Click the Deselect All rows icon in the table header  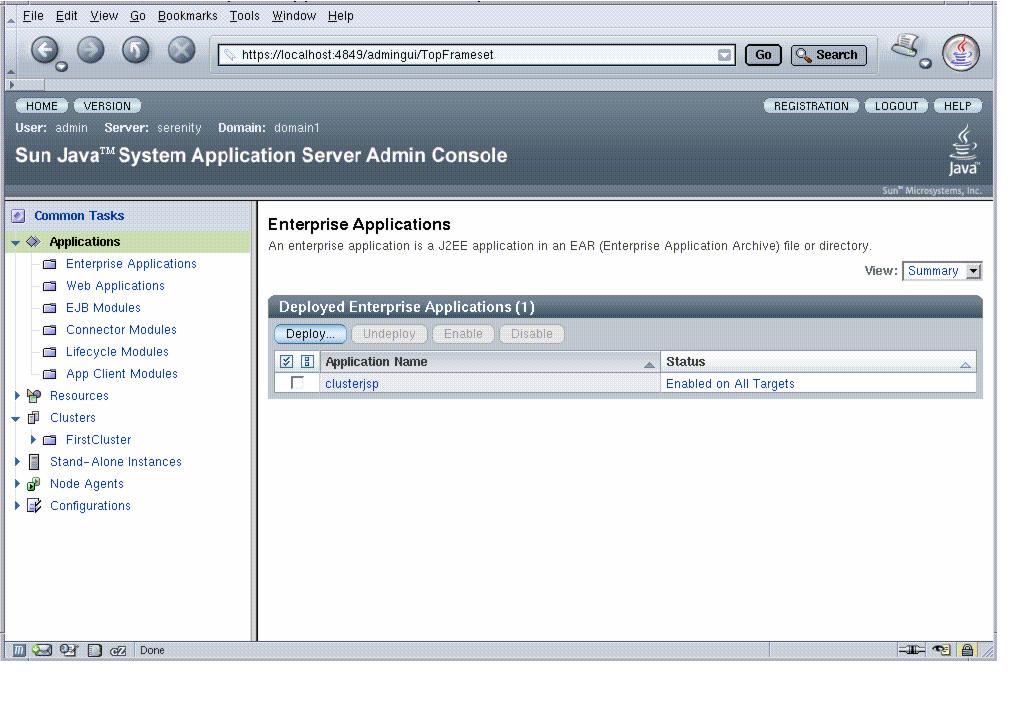pyautogui.click(x=307, y=362)
